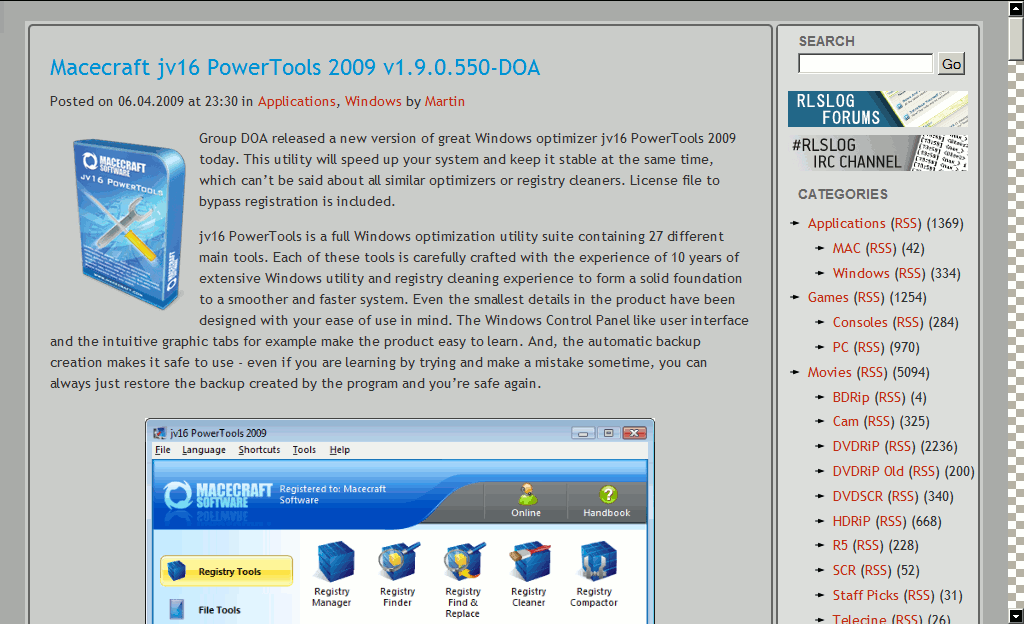
Task: Open the DVDRiP Old category link
Action: pyautogui.click(x=868, y=471)
